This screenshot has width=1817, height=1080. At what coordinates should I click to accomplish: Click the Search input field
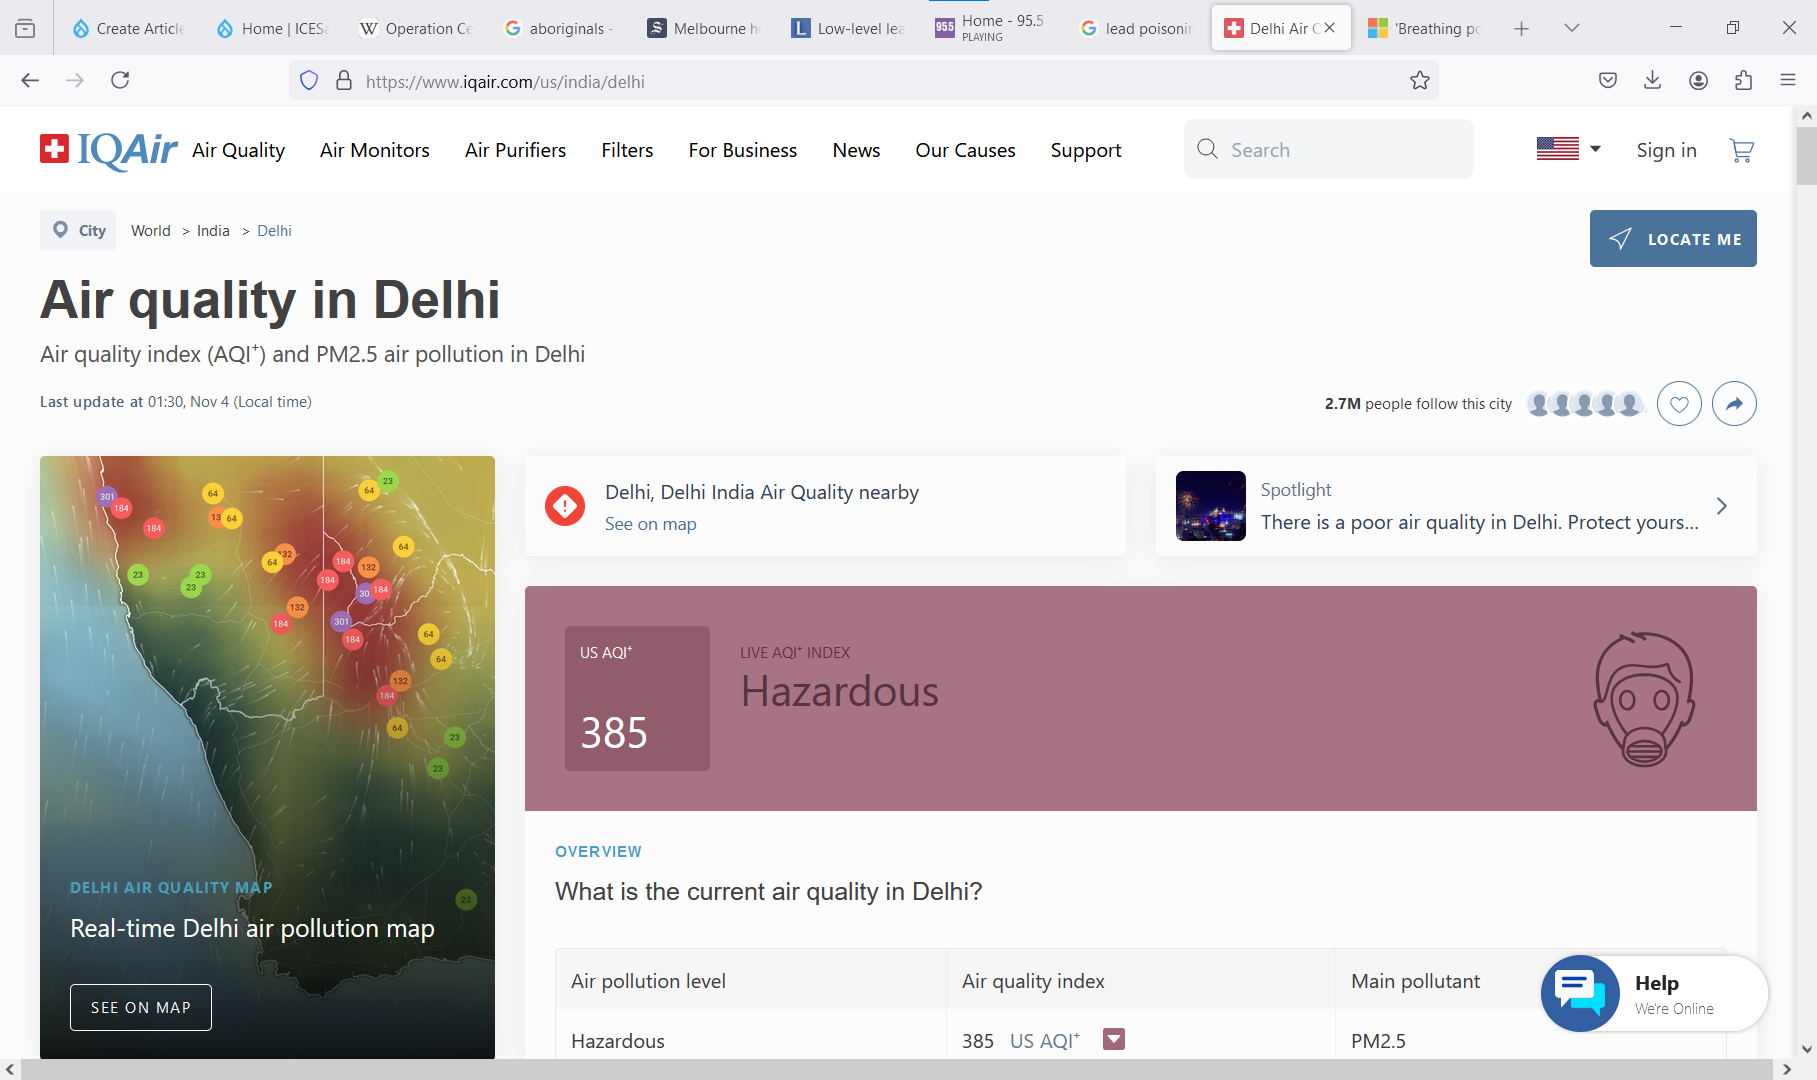(x=1340, y=150)
